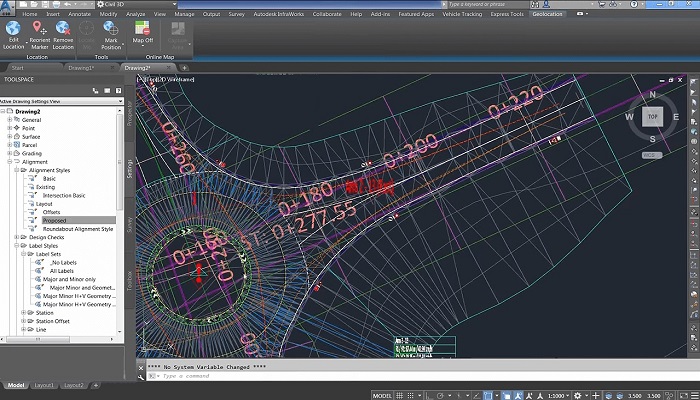Switch to the Drawing1 document tab

[x=80, y=67]
